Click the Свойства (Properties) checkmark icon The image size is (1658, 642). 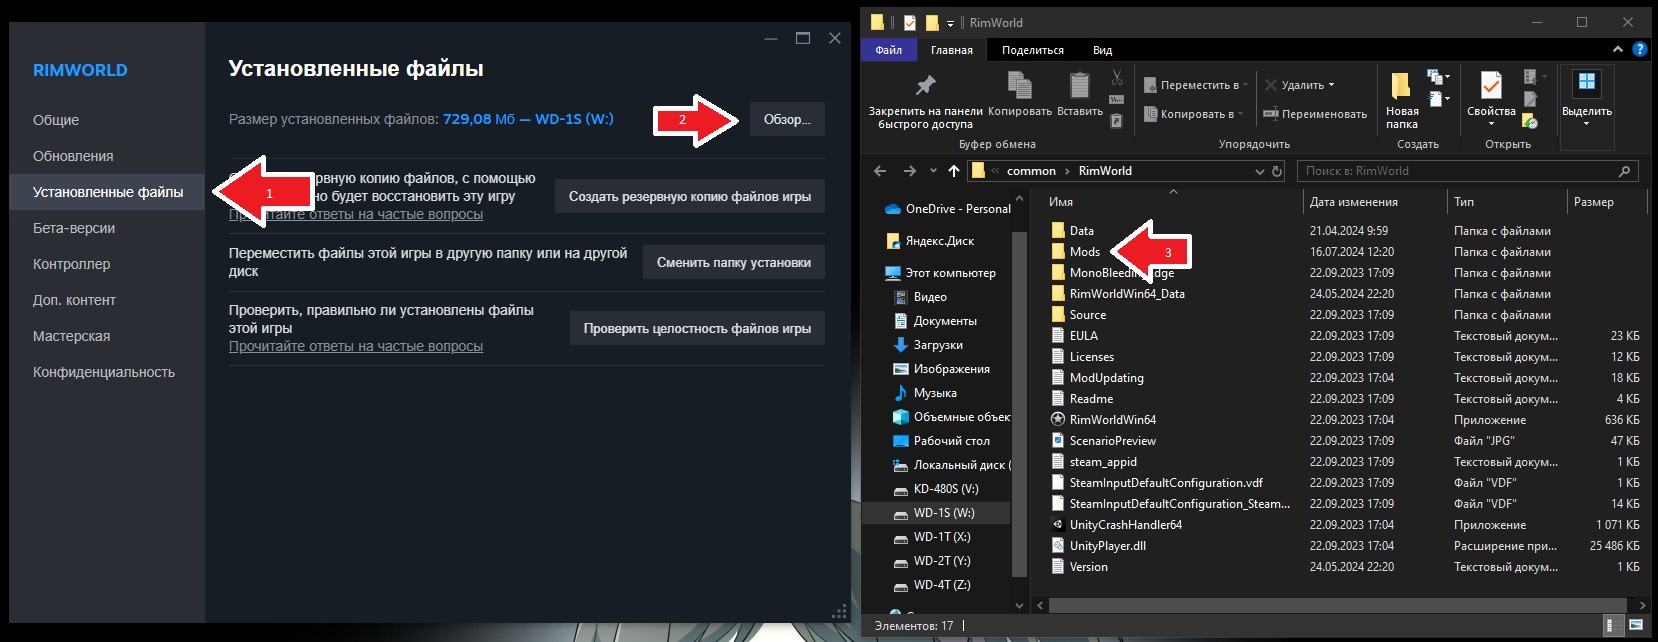pyautogui.click(x=1491, y=86)
